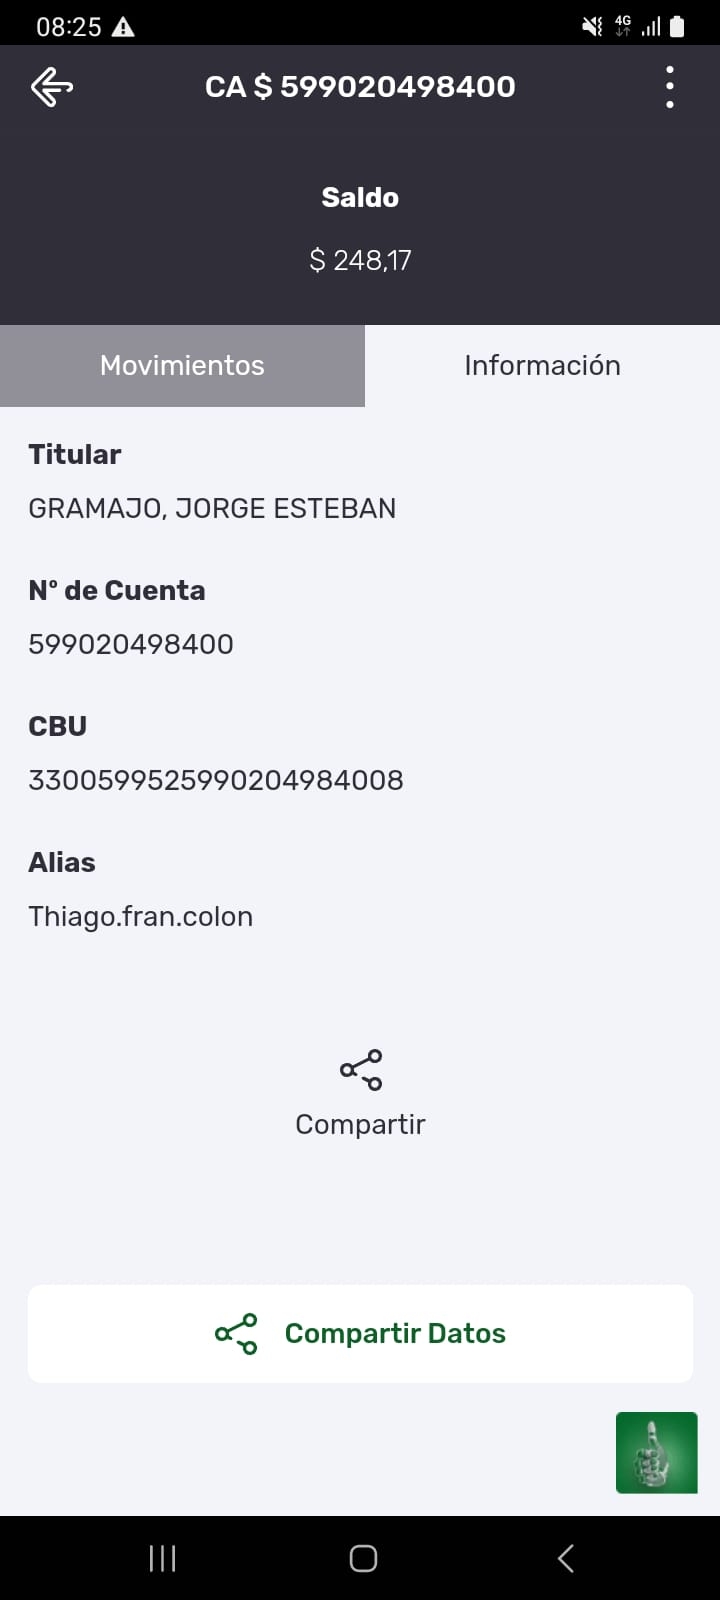Image resolution: width=720 pixels, height=1600 pixels.
Task: Tap the Saldo amount $ 248,17
Action: [360, 260]
